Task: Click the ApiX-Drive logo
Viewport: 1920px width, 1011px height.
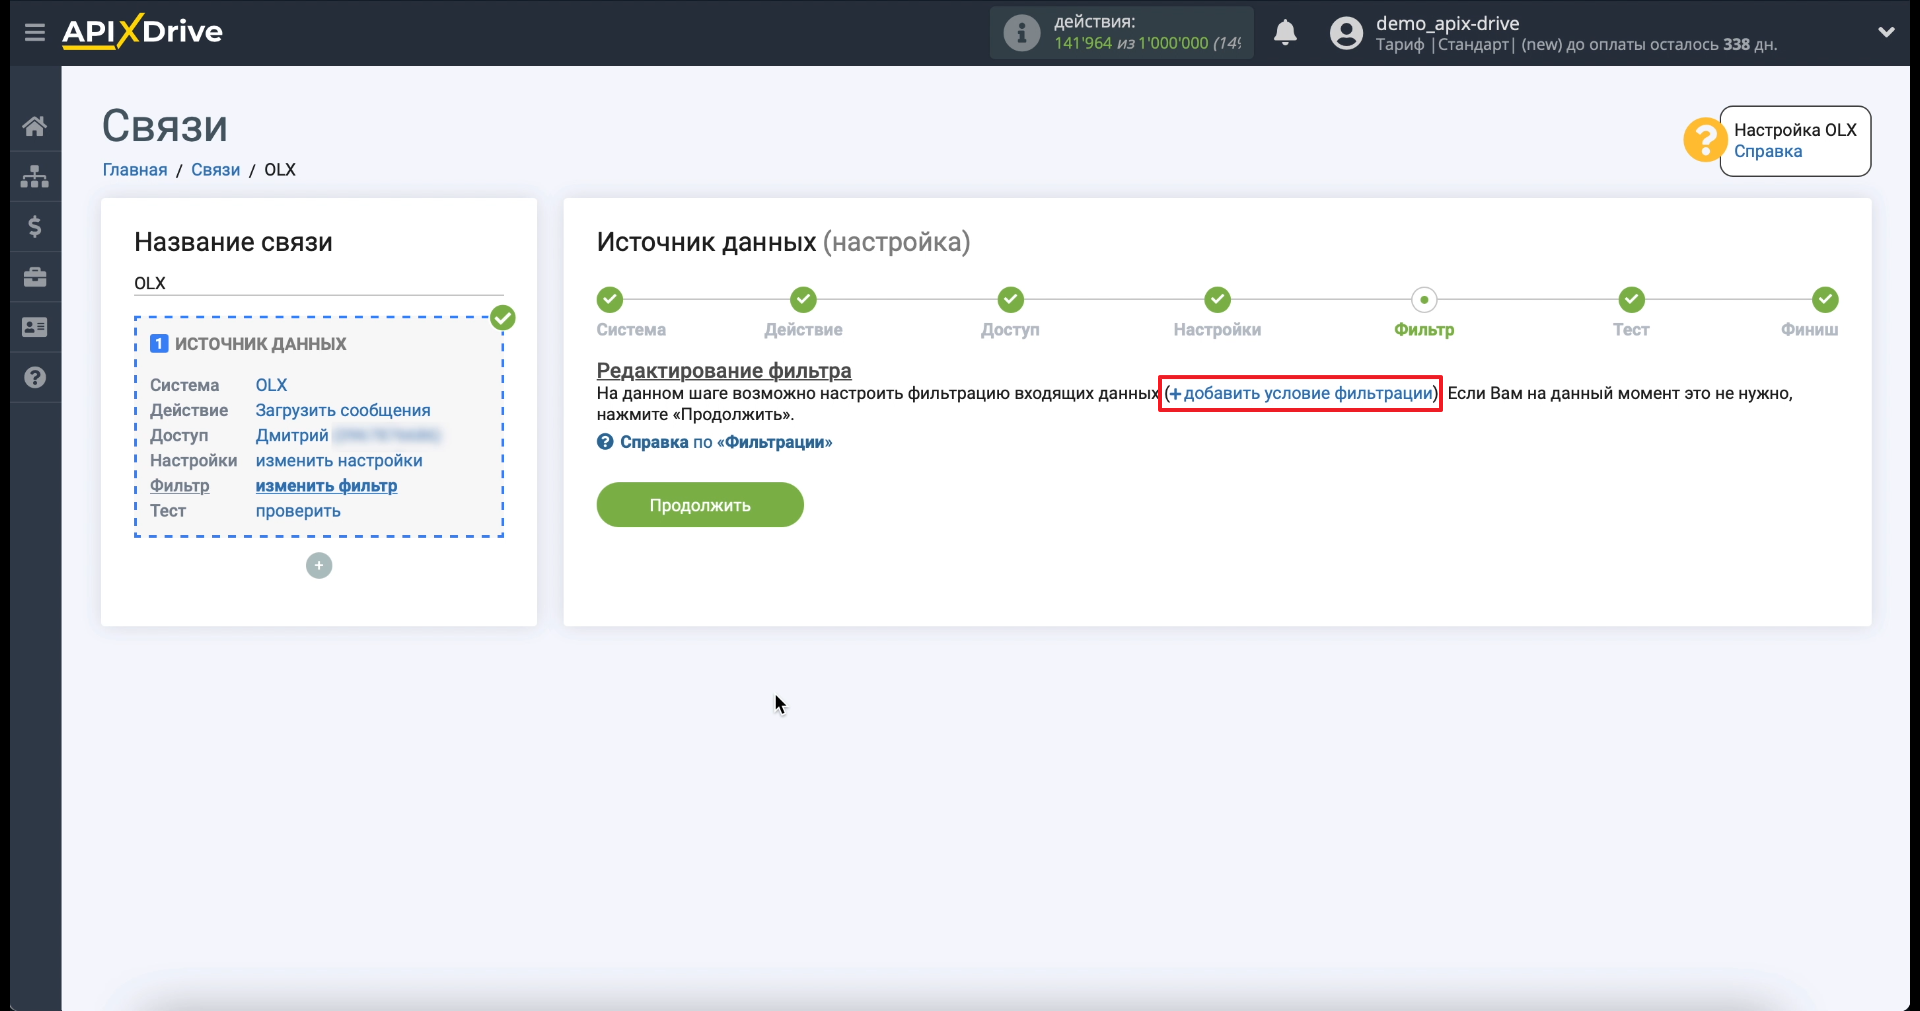Action: click(142, 31)
